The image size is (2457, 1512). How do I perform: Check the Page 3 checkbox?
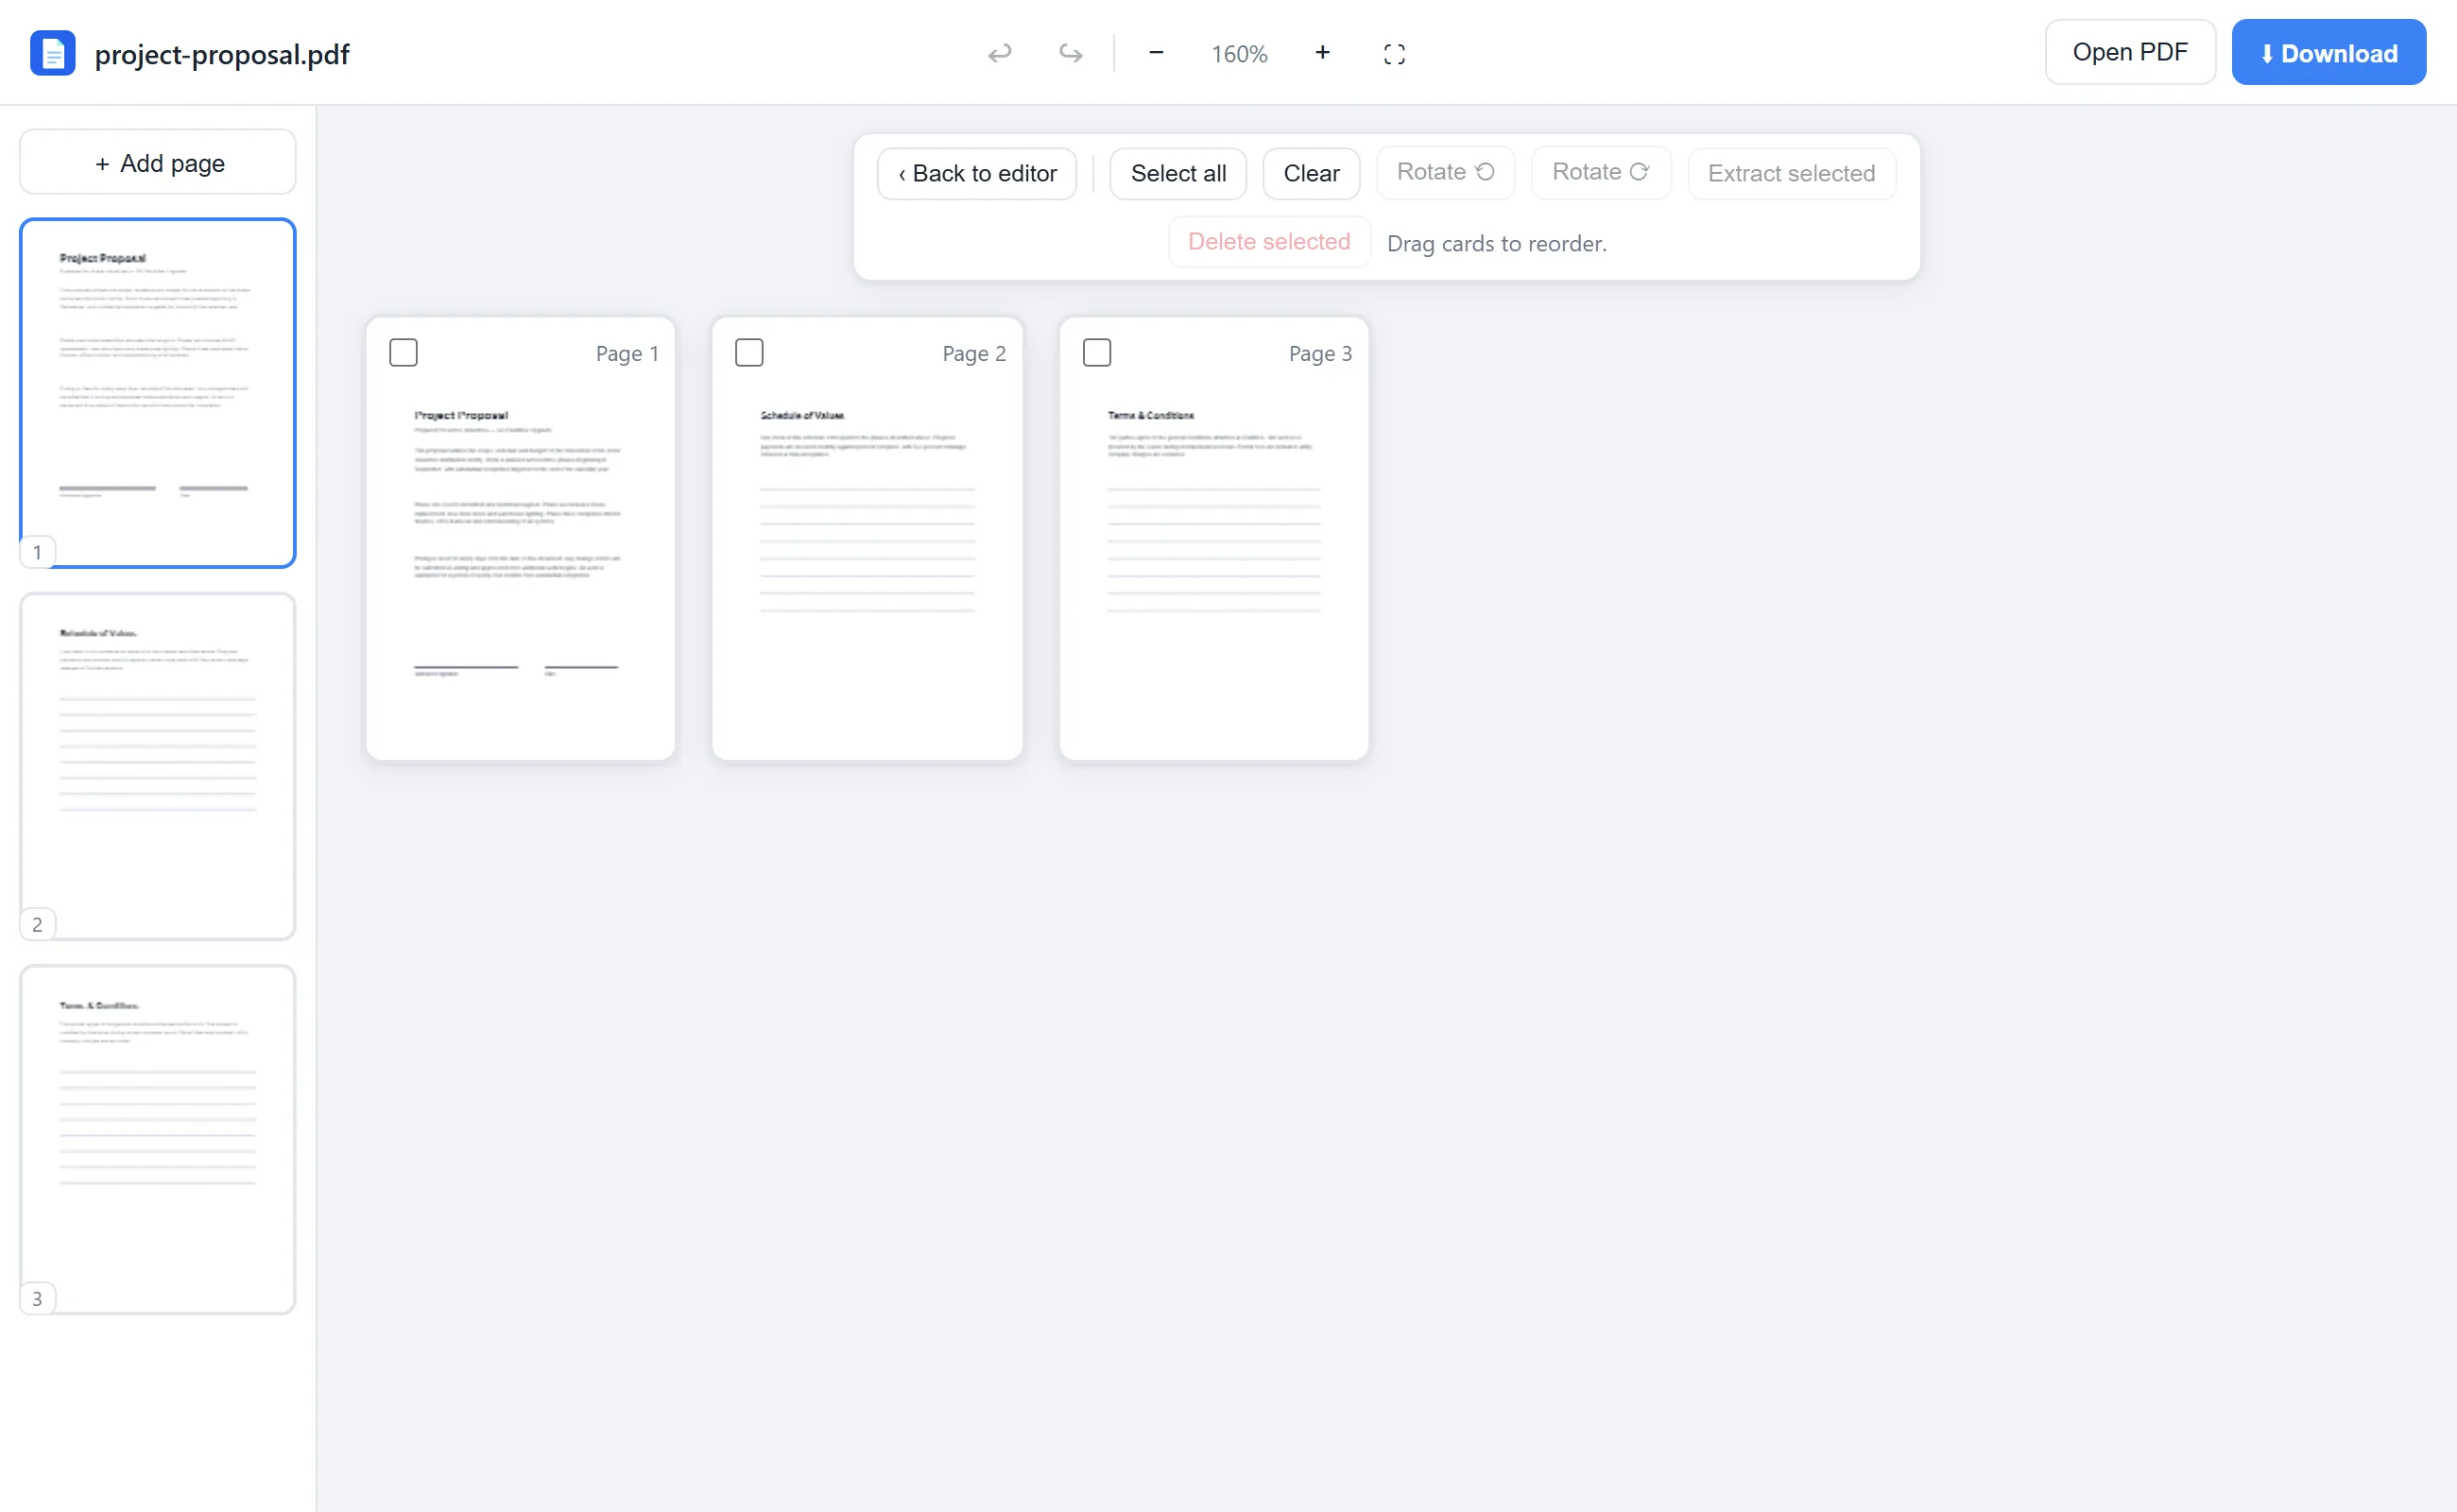pos(1097,353)
